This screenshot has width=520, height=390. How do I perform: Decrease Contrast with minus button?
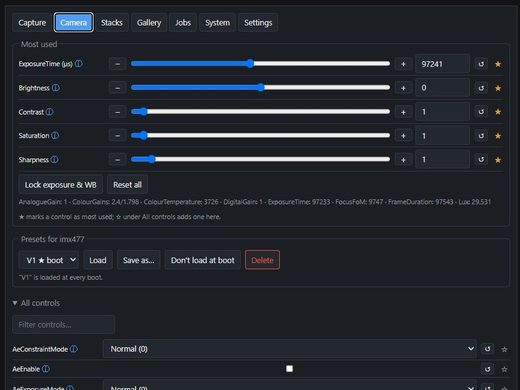coord(117,112)
